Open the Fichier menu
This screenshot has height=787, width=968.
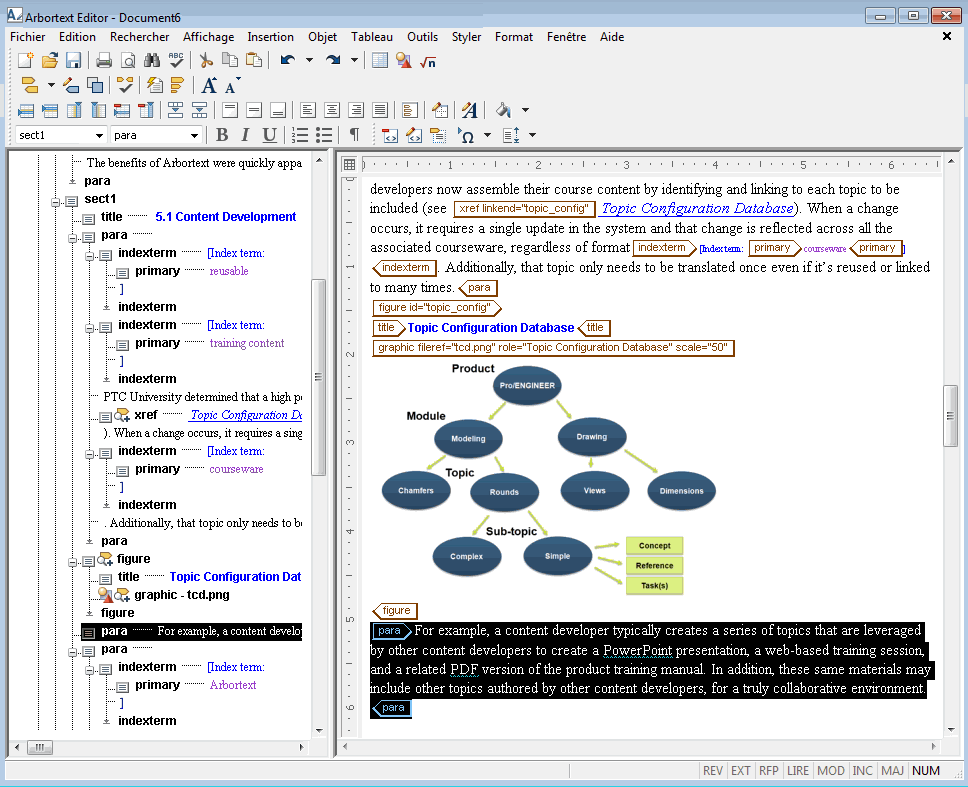pyautogui.click(x=28, y=37)
